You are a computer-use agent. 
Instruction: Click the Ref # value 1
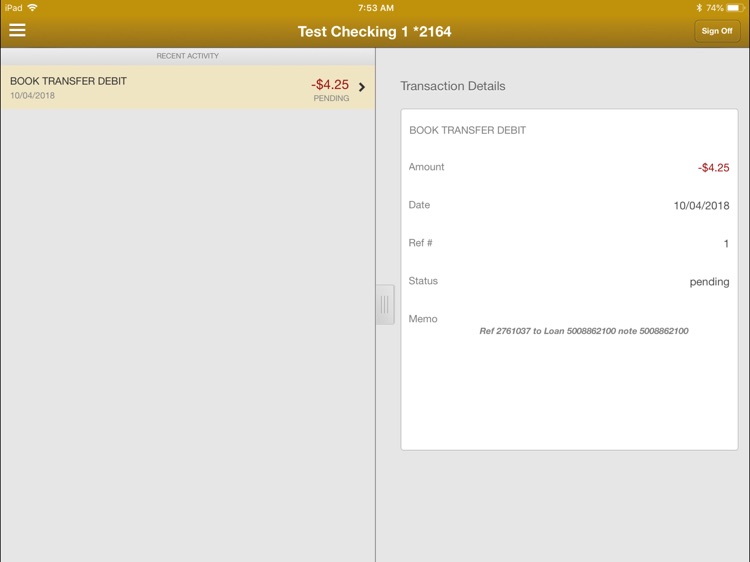click(726, 243)
